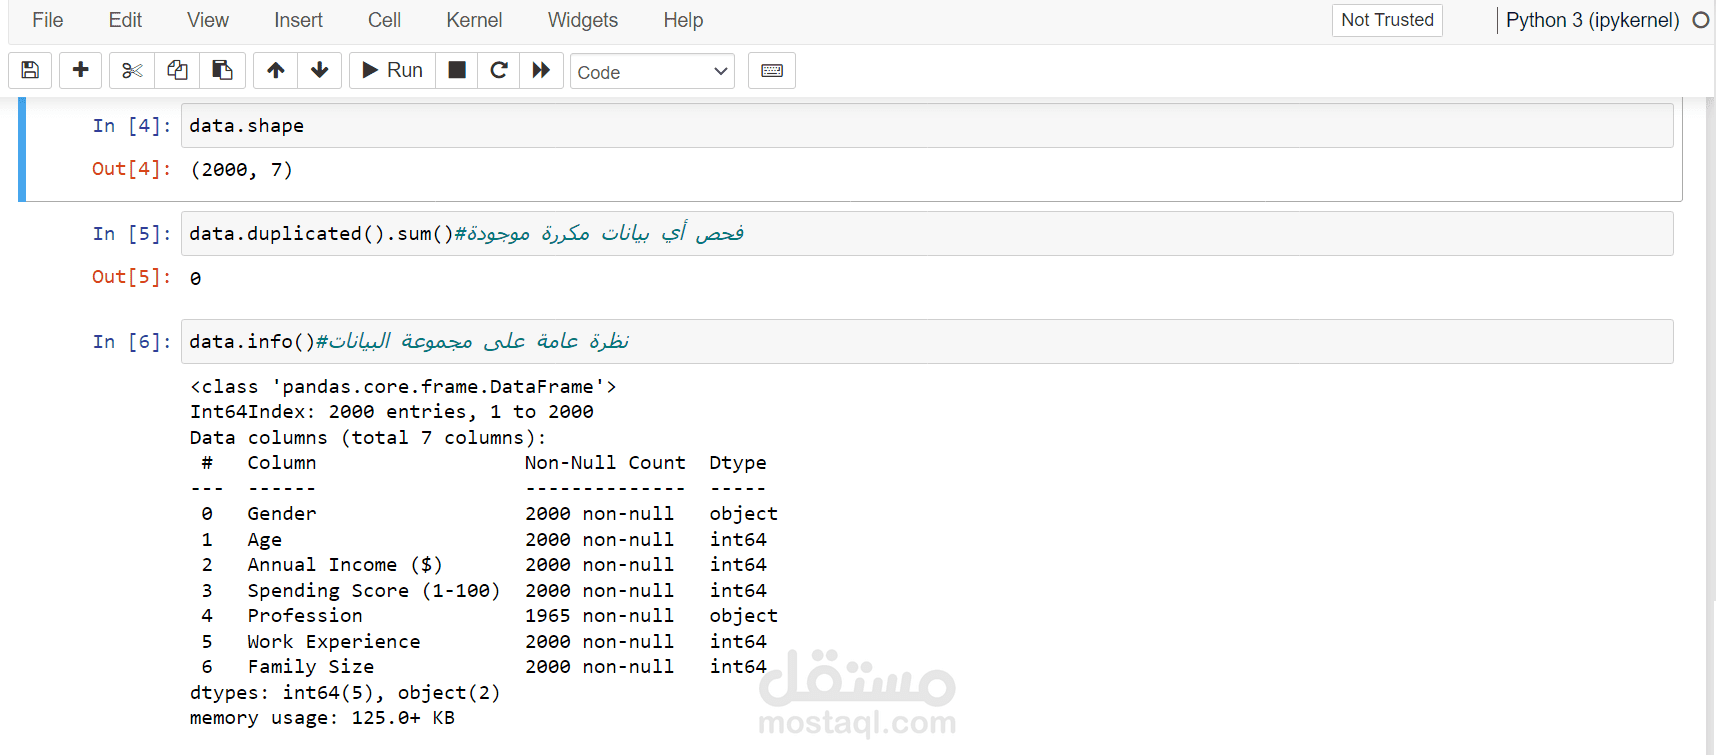Open the File menu
This screenshot has height=755, width=1716.
[47, 20]
